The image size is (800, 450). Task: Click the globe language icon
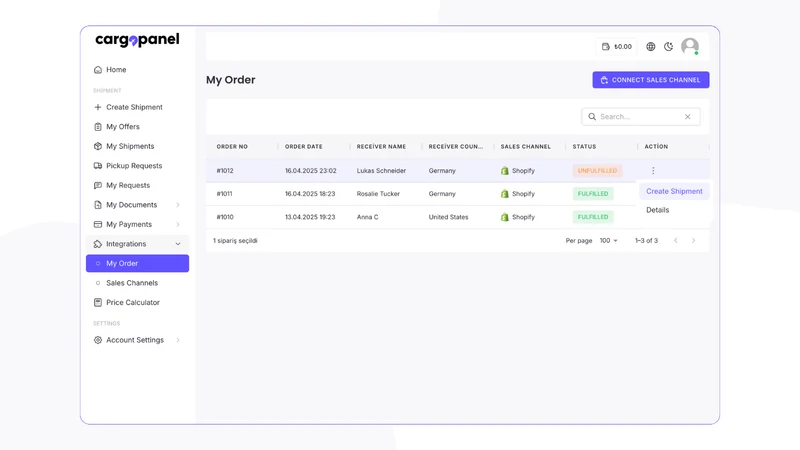pos(651,46)
